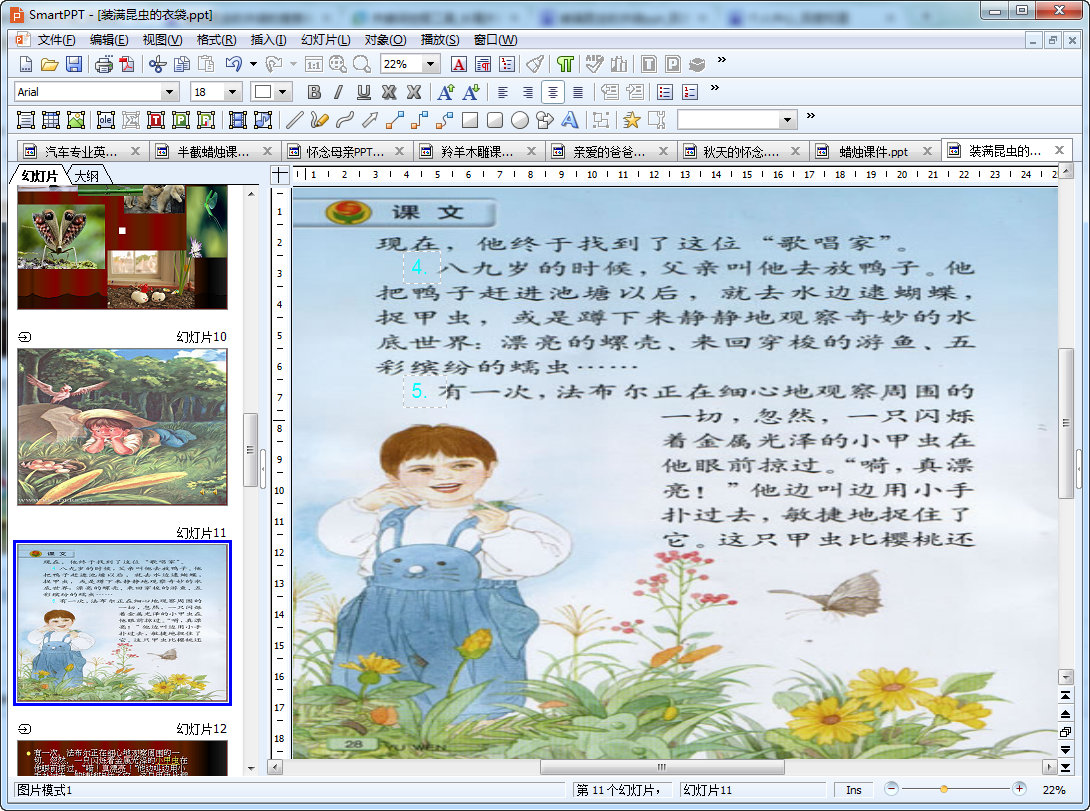Align text to the left
This screenshot has height=811, width=1090.
pos(503,92)
